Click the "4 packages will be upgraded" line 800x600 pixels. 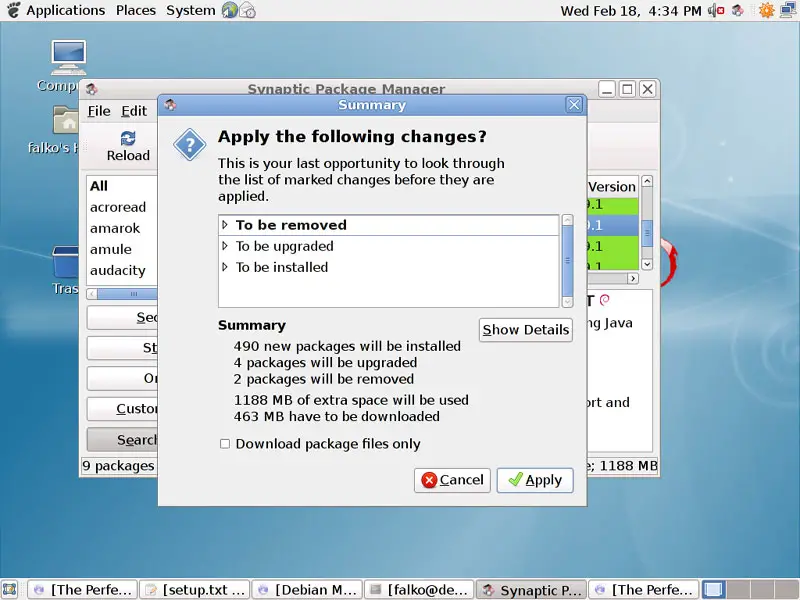tap(325, 362)
